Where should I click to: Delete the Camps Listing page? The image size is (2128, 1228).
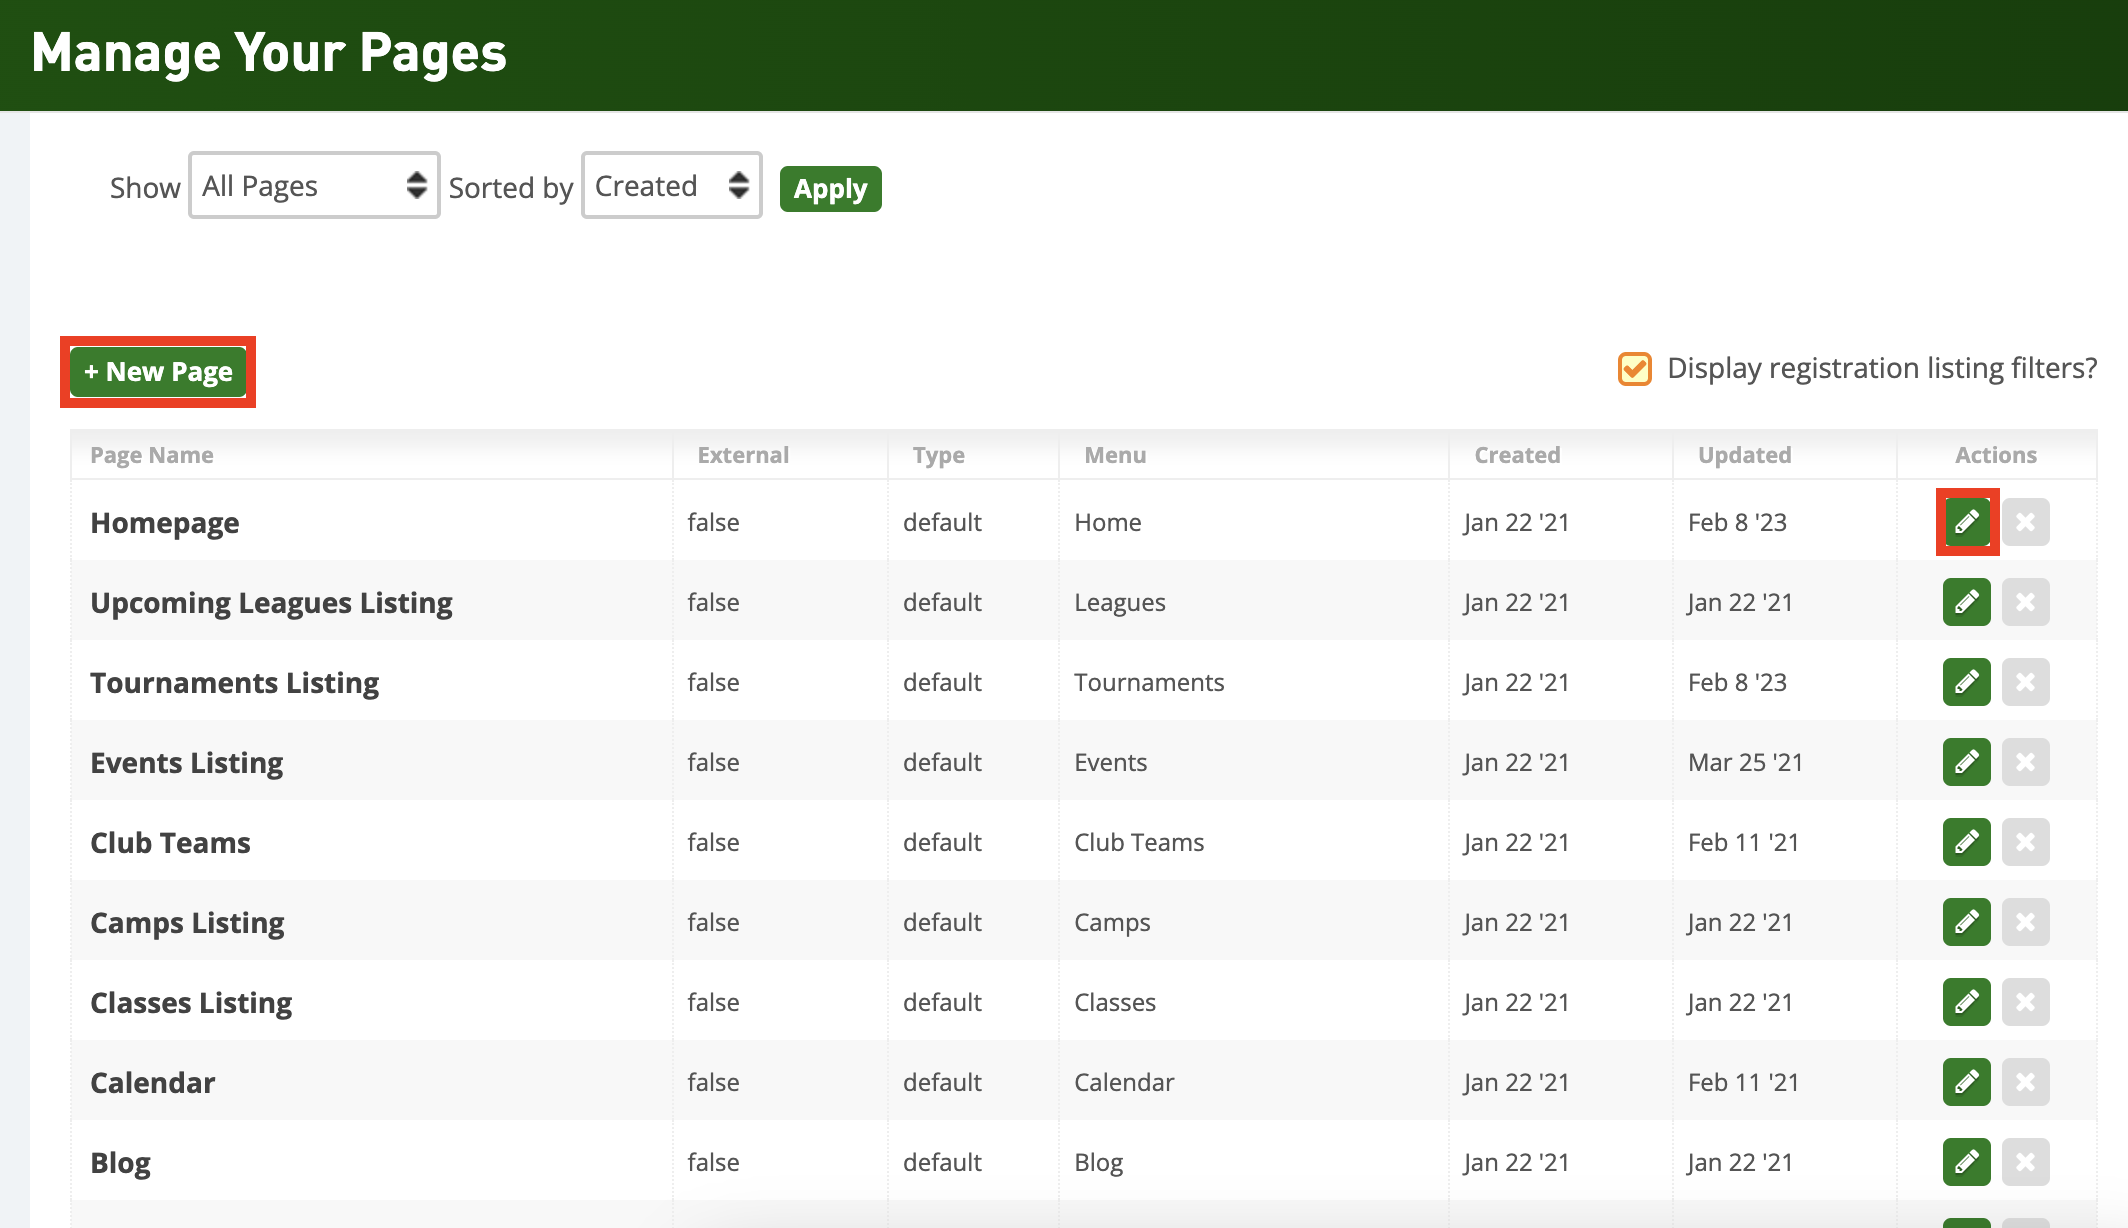[x=2025, y=922]
